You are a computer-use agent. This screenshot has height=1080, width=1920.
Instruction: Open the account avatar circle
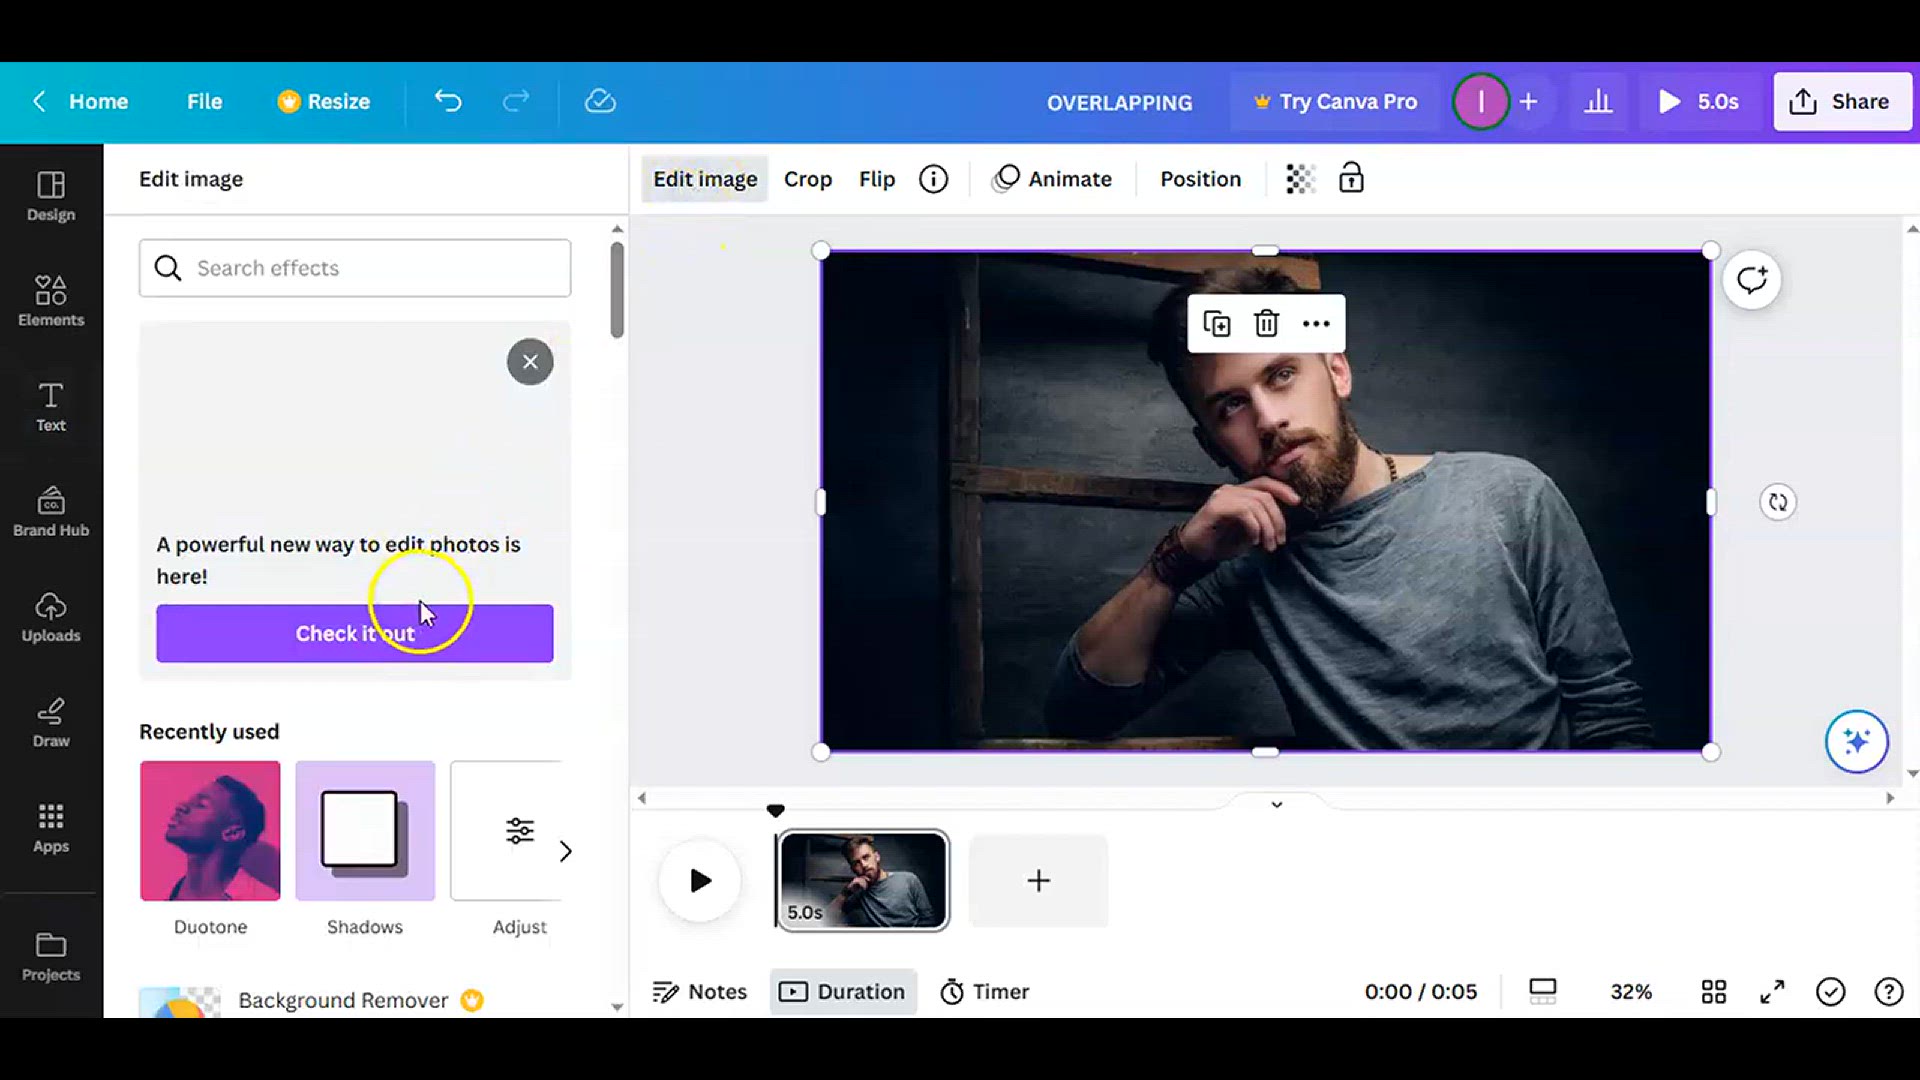[1481, 101]
